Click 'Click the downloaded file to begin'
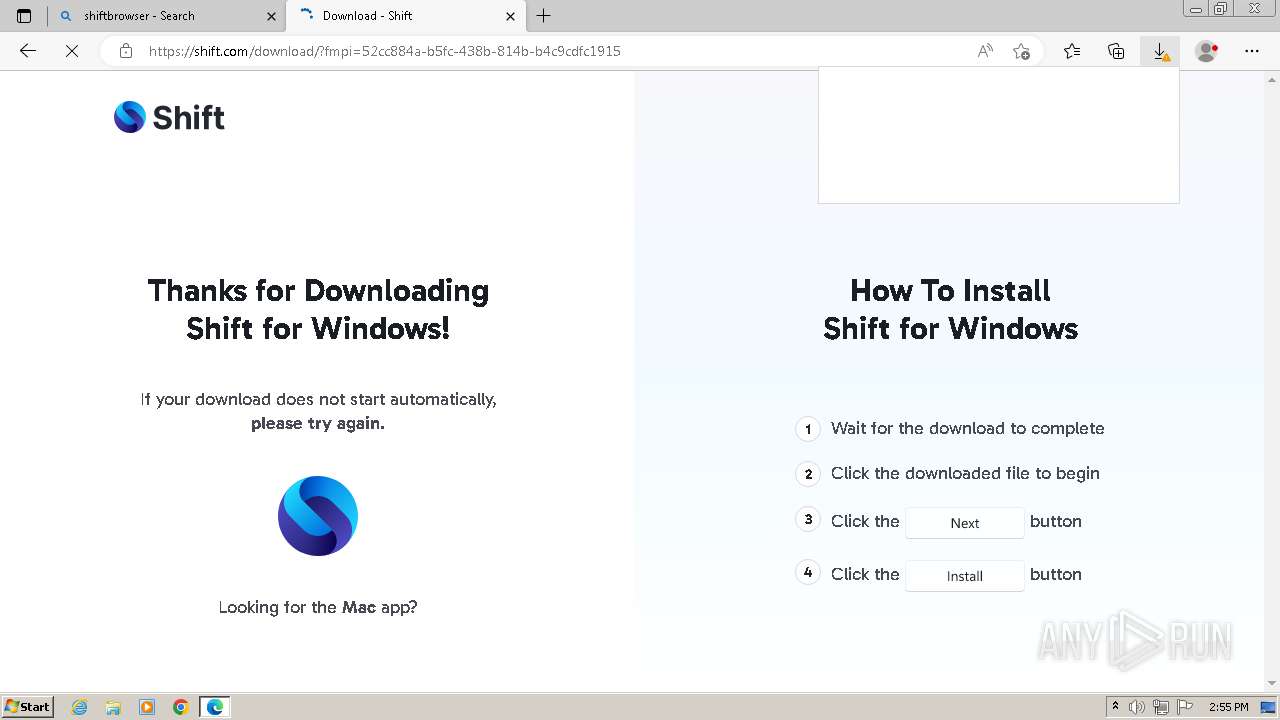Screen dimensions: 1280x720 (x=965, y=473)
